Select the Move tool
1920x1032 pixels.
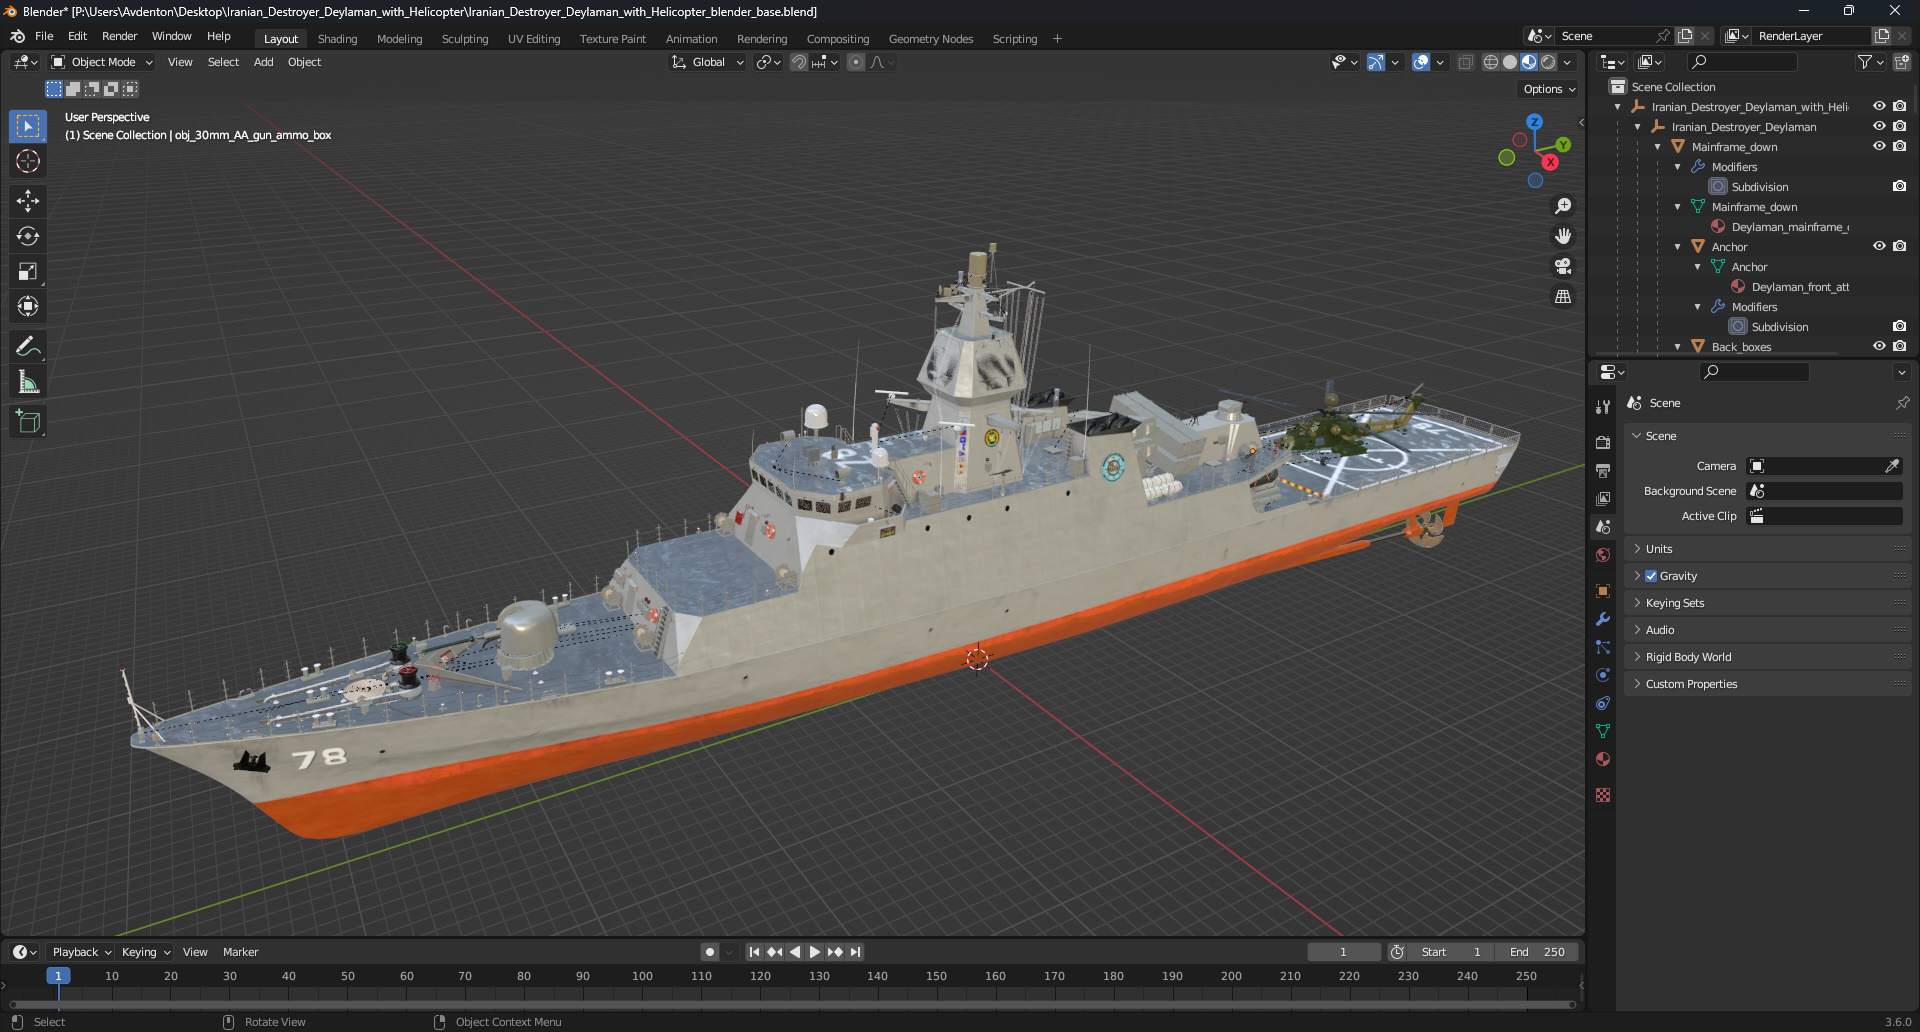click(x=28, y=201)
